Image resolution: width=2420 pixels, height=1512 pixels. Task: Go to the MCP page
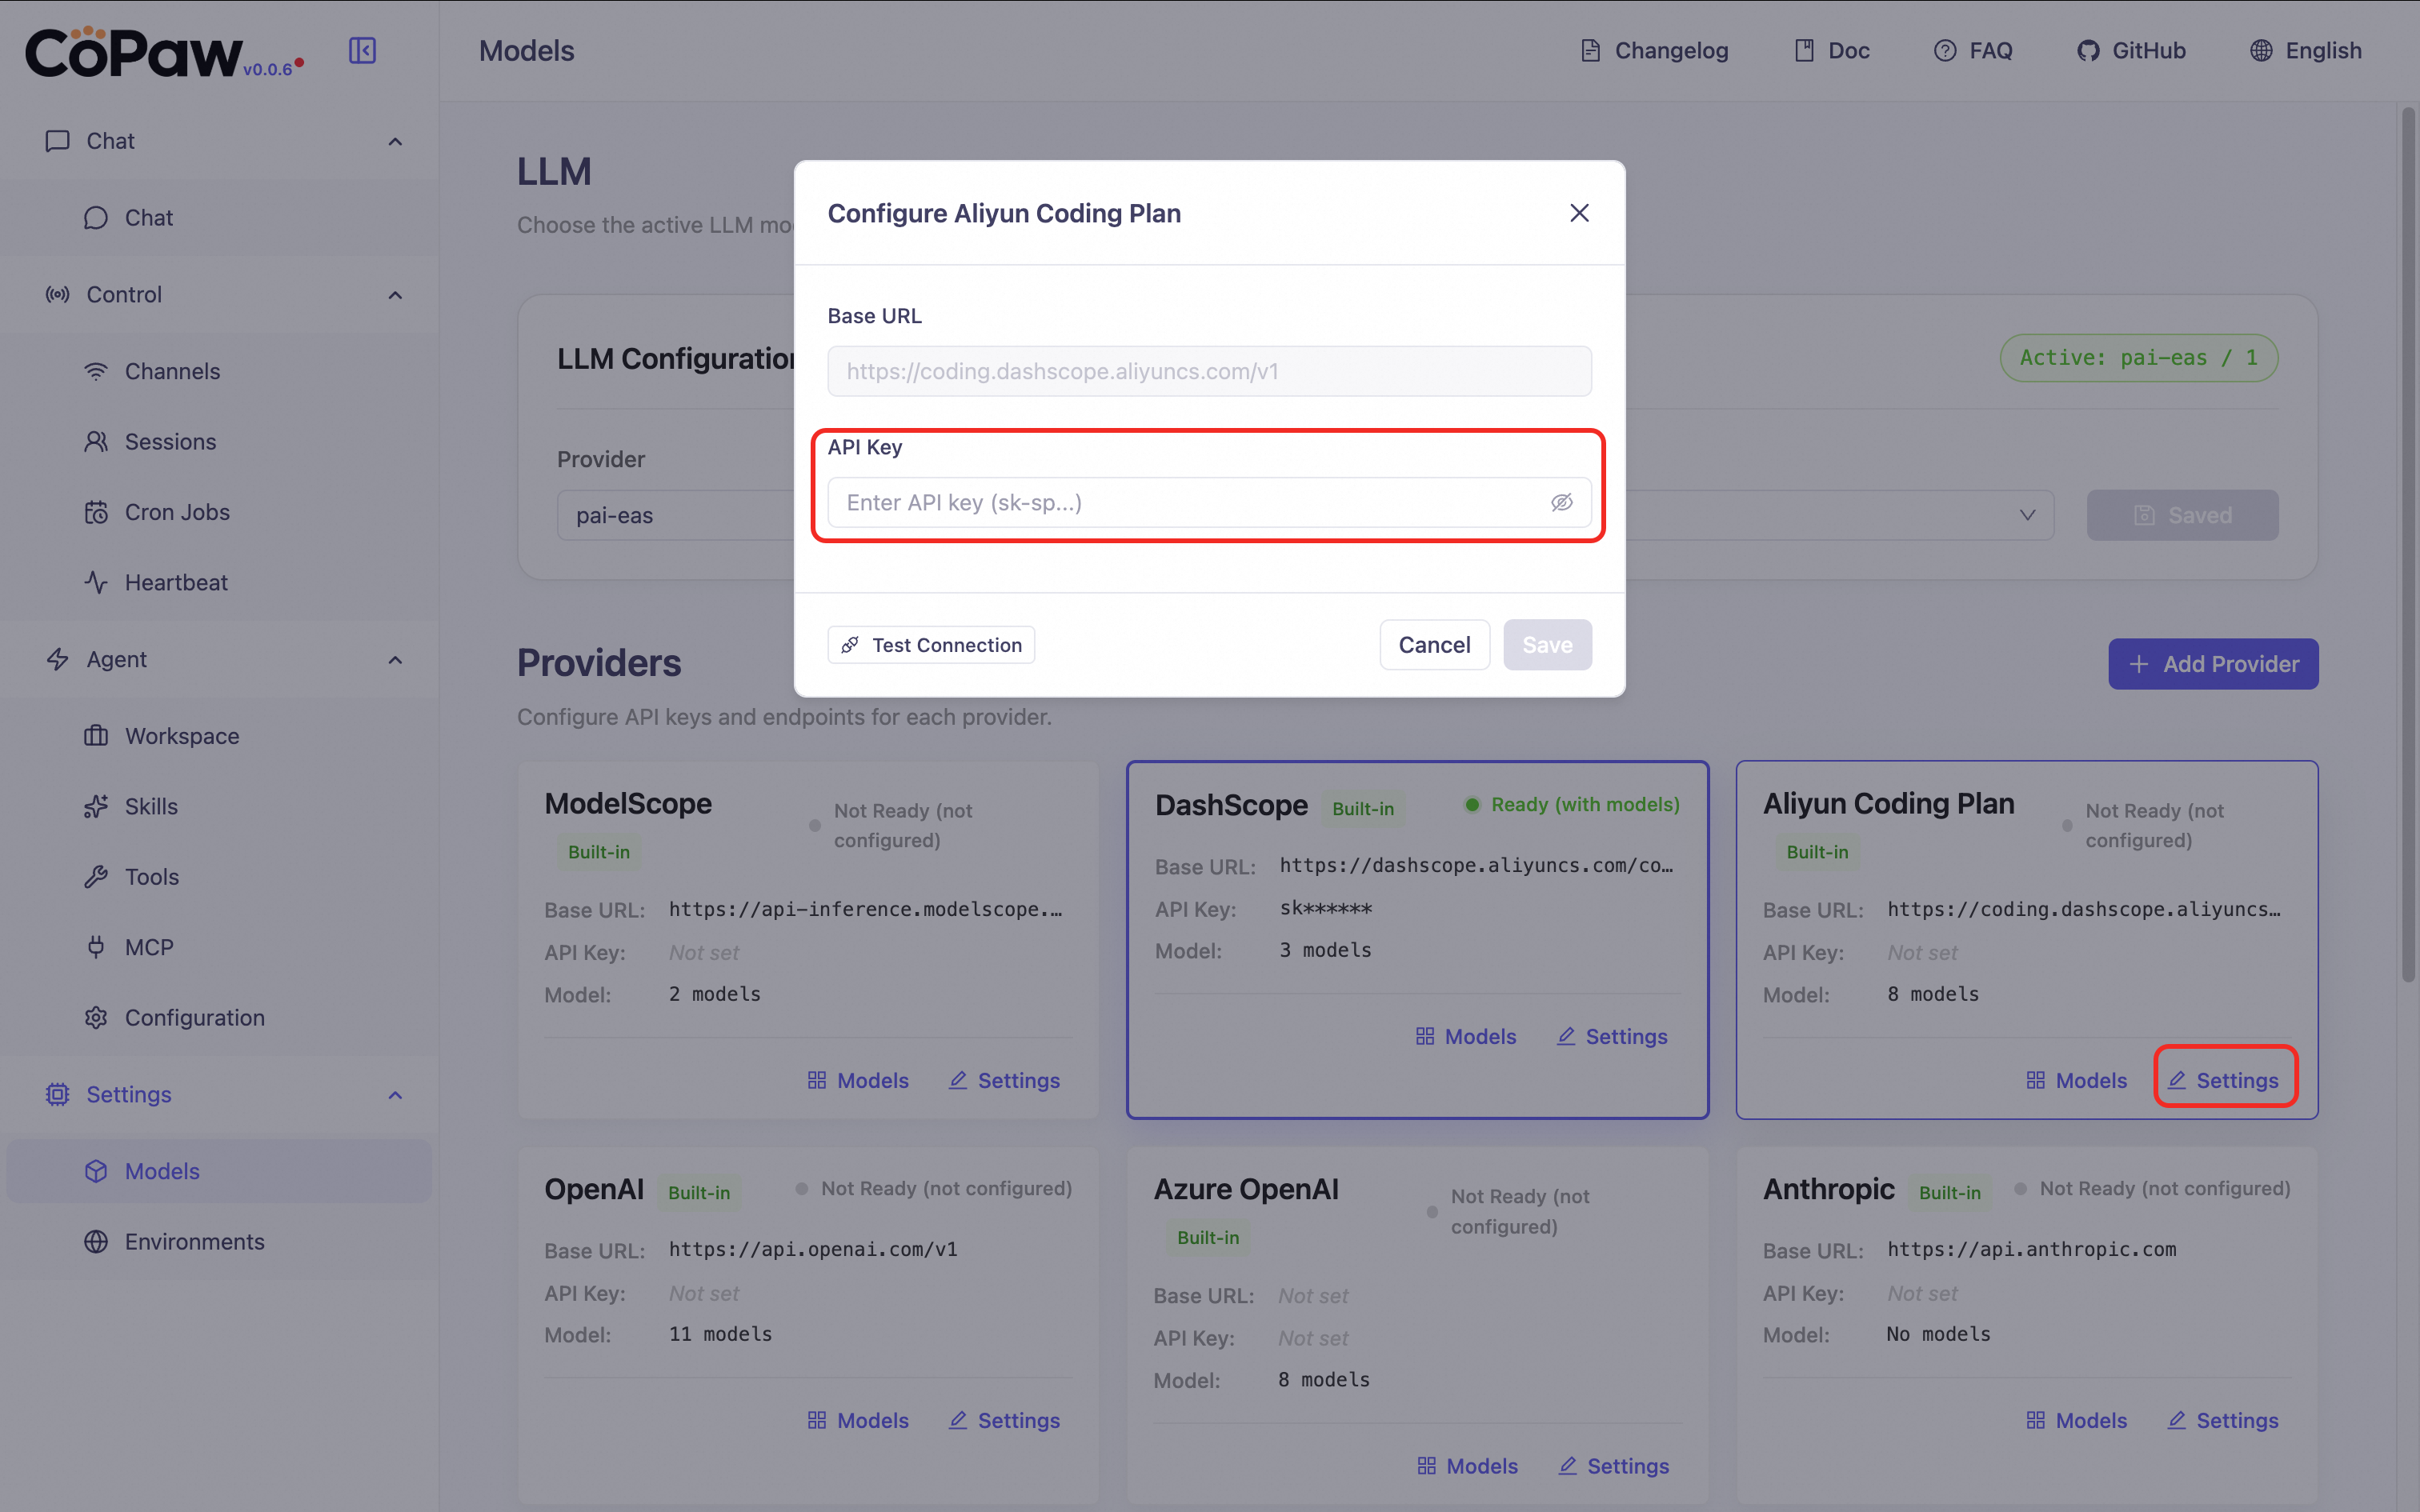point(149,947)
